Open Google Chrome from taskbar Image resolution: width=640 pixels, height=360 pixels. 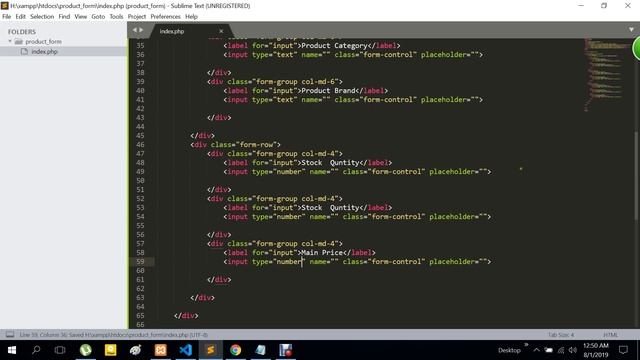tap(236, 350)
